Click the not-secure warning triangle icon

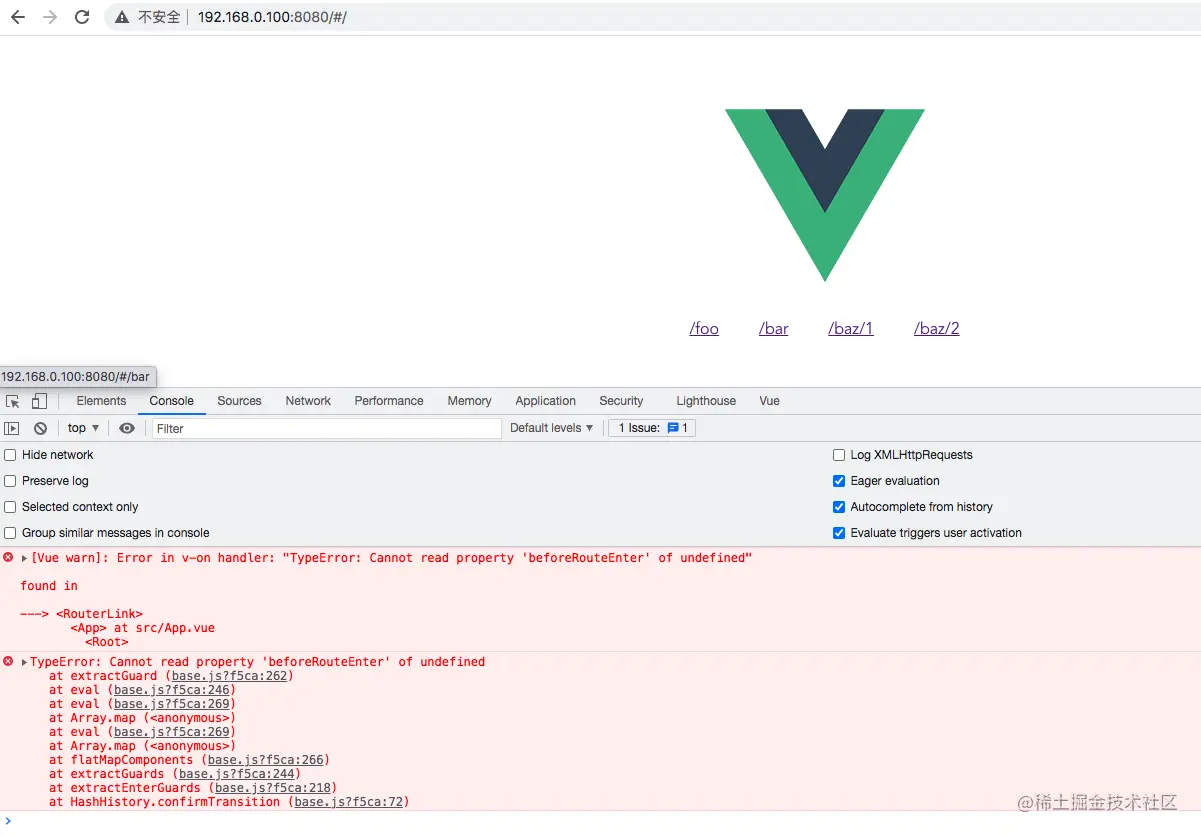point(122,17)
